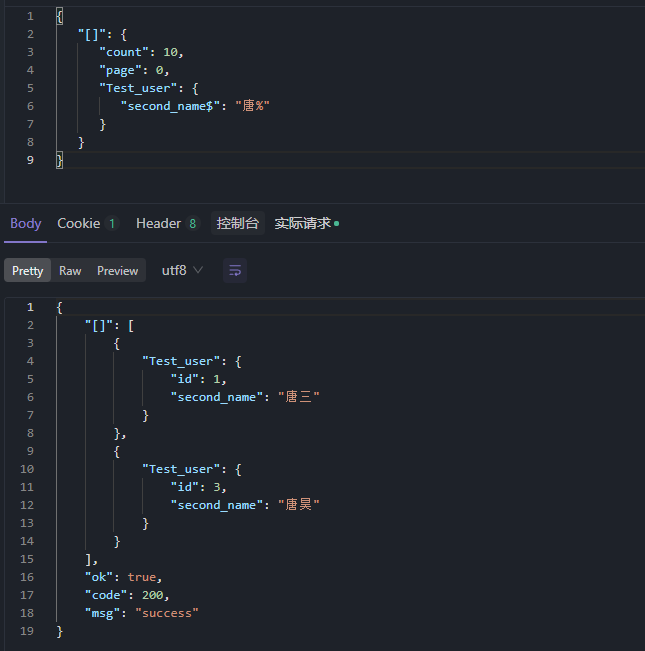The image size is (645, 651).
Task: Click "id": 3 in response
Action: tap(198, 487)
